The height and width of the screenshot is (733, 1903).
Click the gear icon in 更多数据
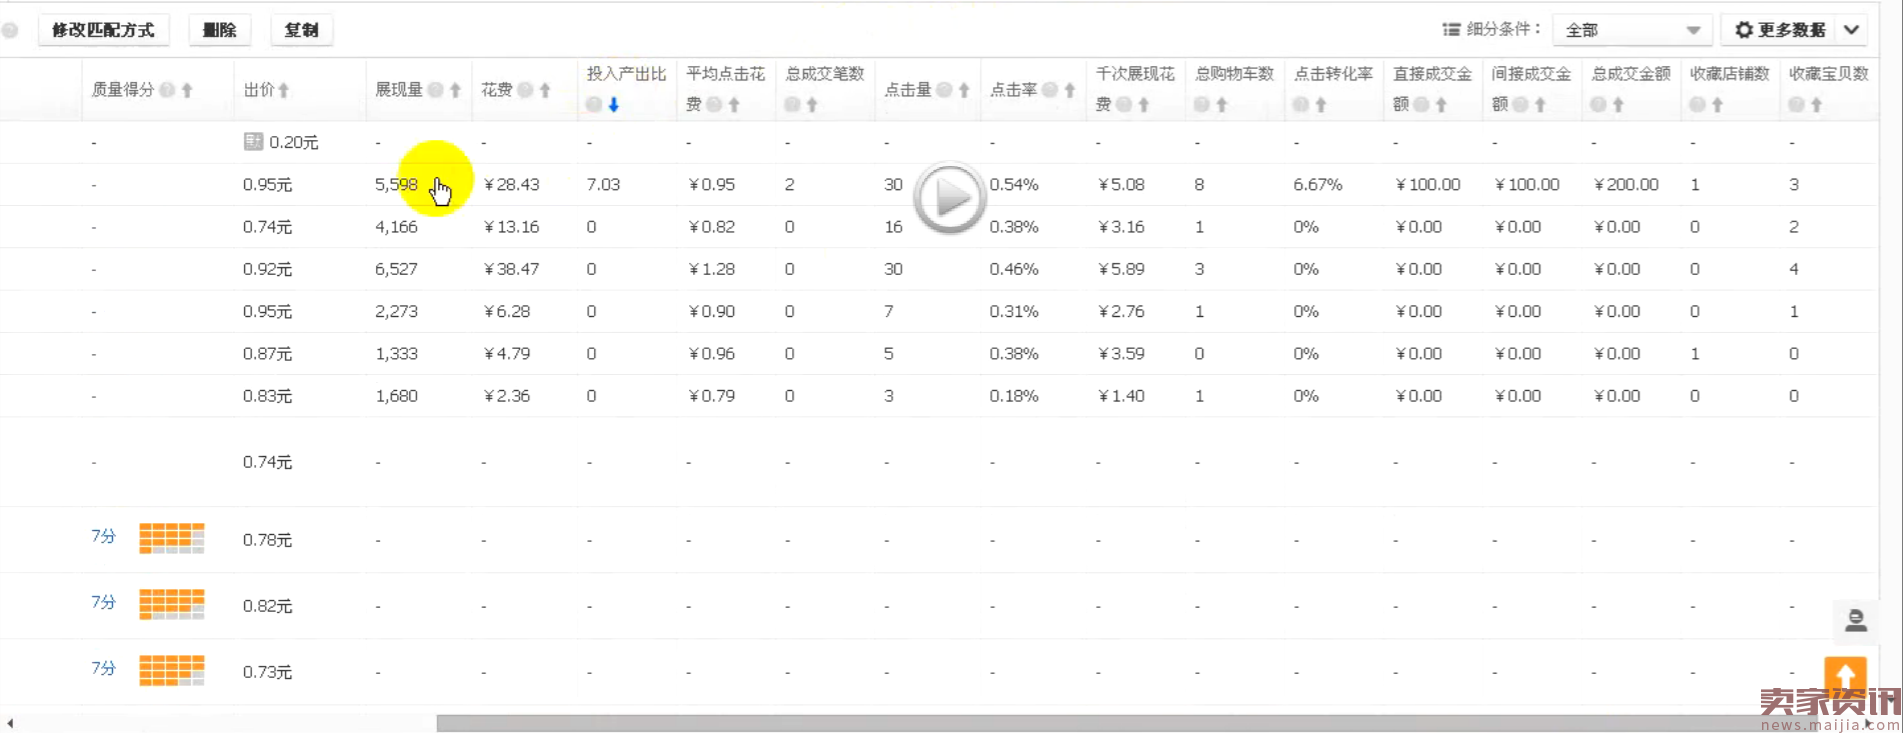point(1744,30)
